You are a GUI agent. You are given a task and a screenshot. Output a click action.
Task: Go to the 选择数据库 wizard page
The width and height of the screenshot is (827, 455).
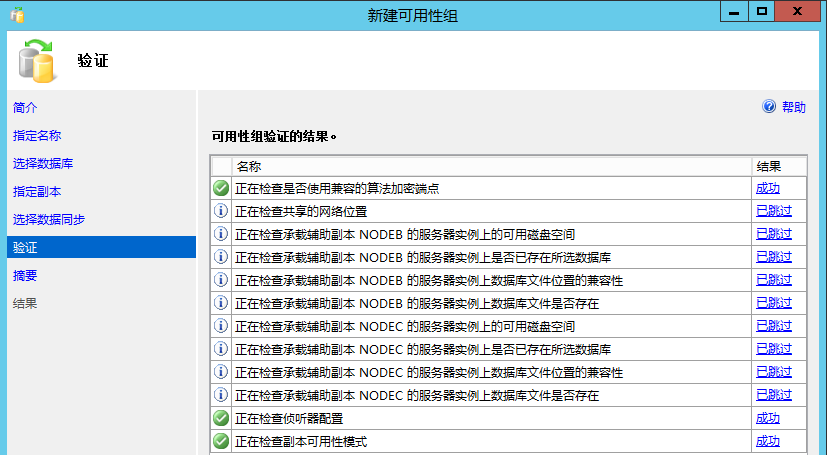click(x=43, y=163)
